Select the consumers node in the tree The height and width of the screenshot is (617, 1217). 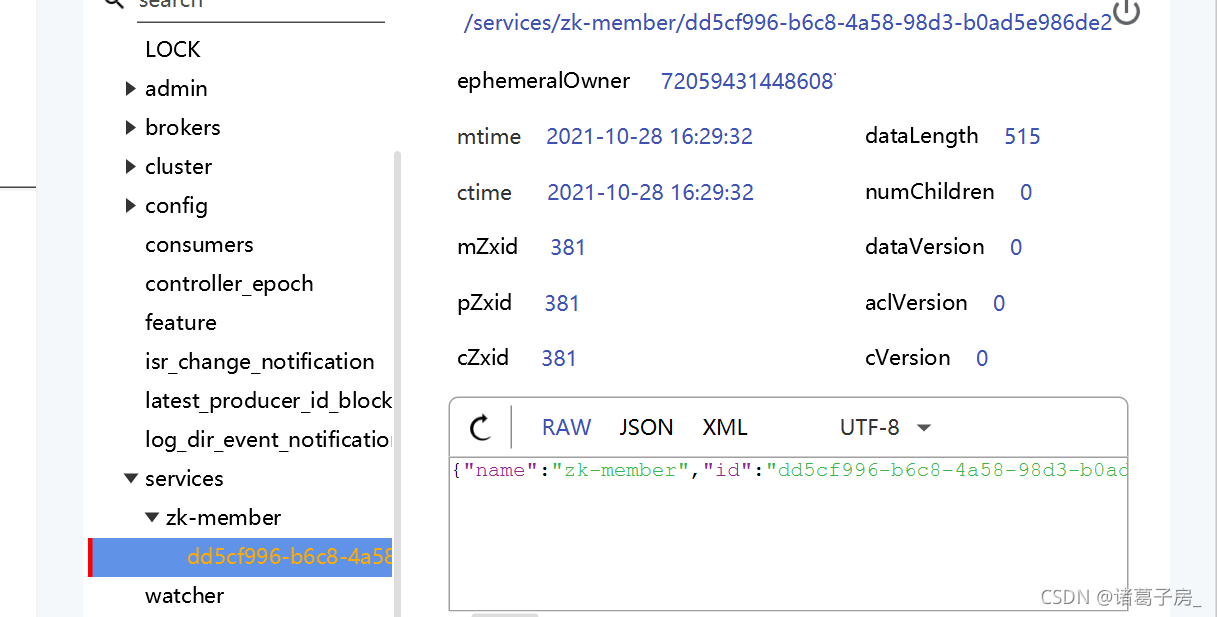199,244
